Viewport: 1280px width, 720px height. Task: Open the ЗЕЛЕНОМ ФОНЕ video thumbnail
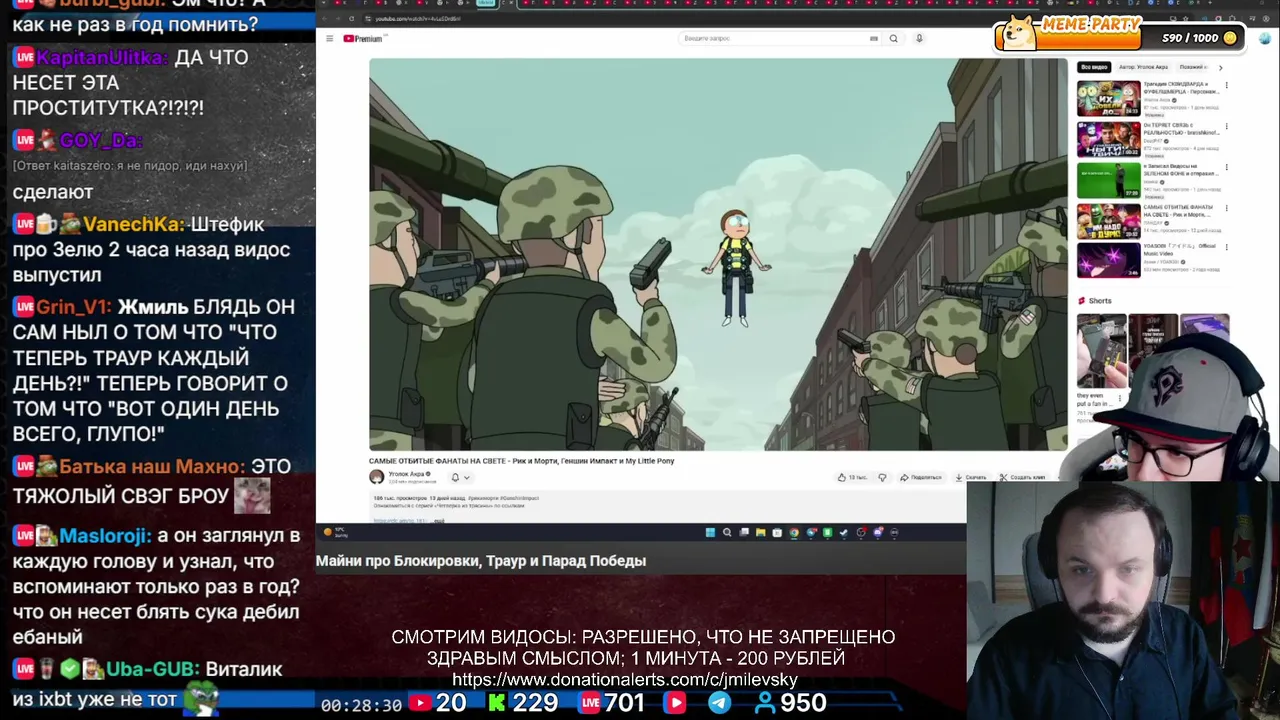tap(1108, 180)
